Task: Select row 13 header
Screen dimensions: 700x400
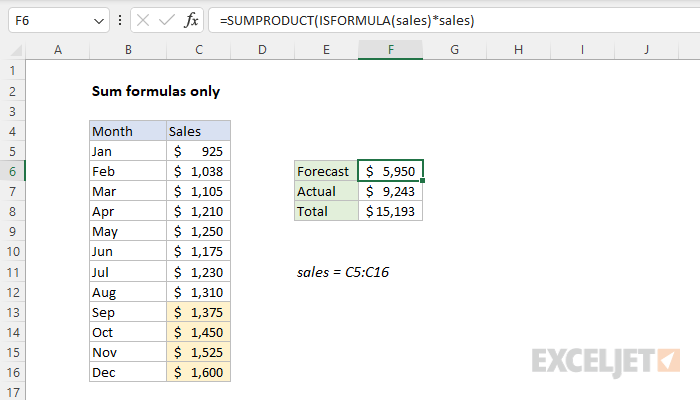Action: point(12,312)
